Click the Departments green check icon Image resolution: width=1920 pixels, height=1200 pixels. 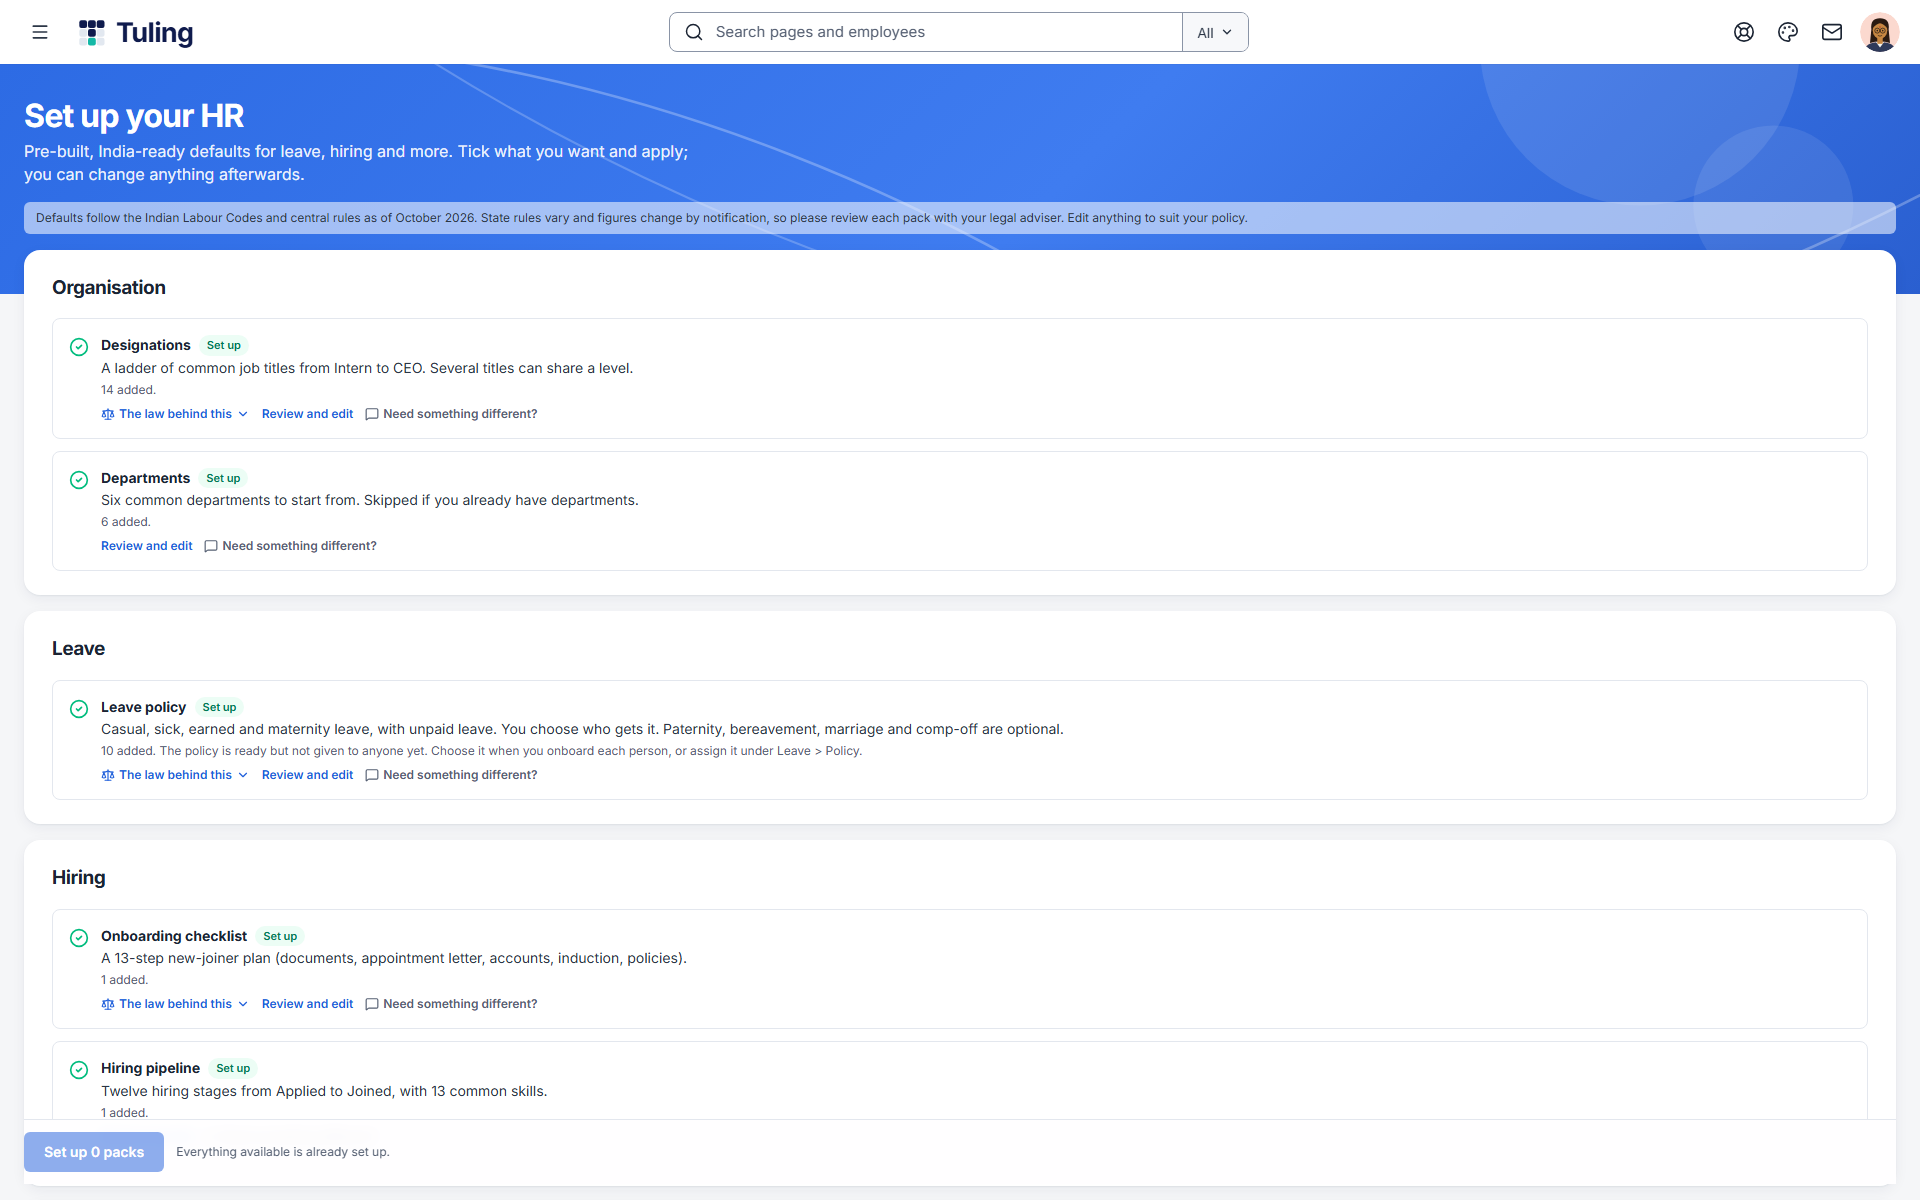tap(79, 480)
